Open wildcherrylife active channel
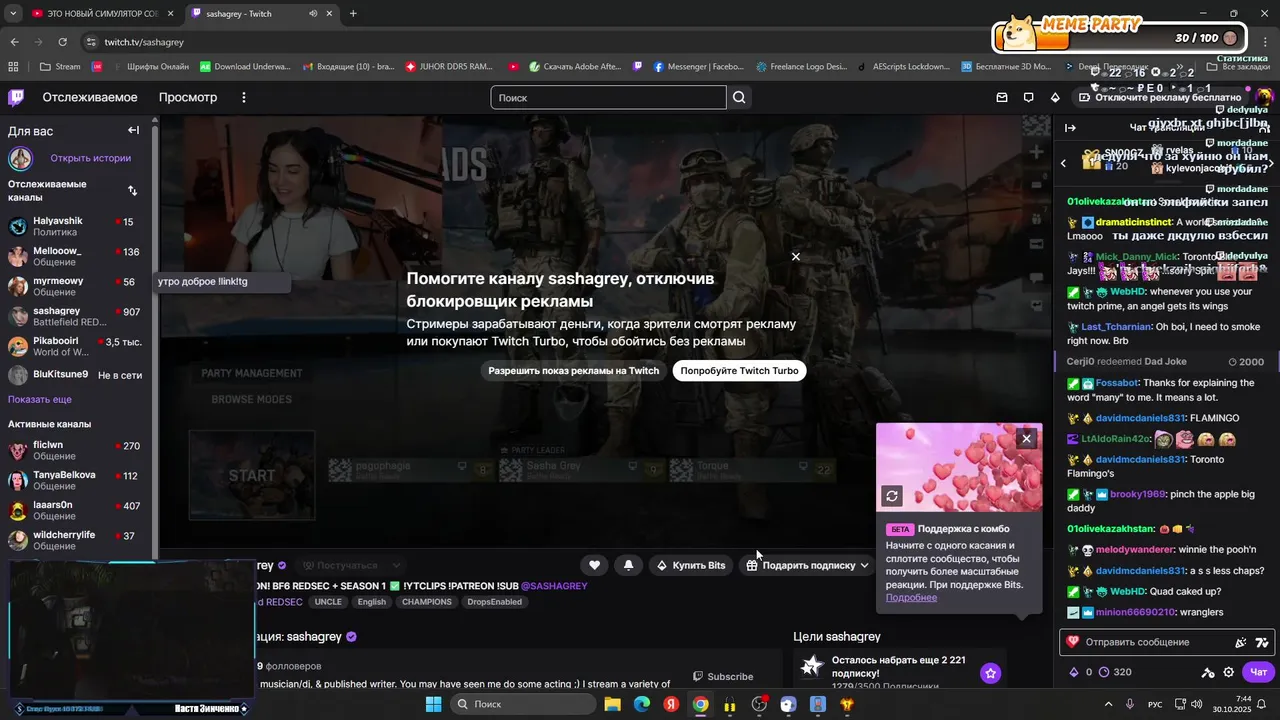The height and width of the screenshot is (720, 1280). [x=76, y=541]
